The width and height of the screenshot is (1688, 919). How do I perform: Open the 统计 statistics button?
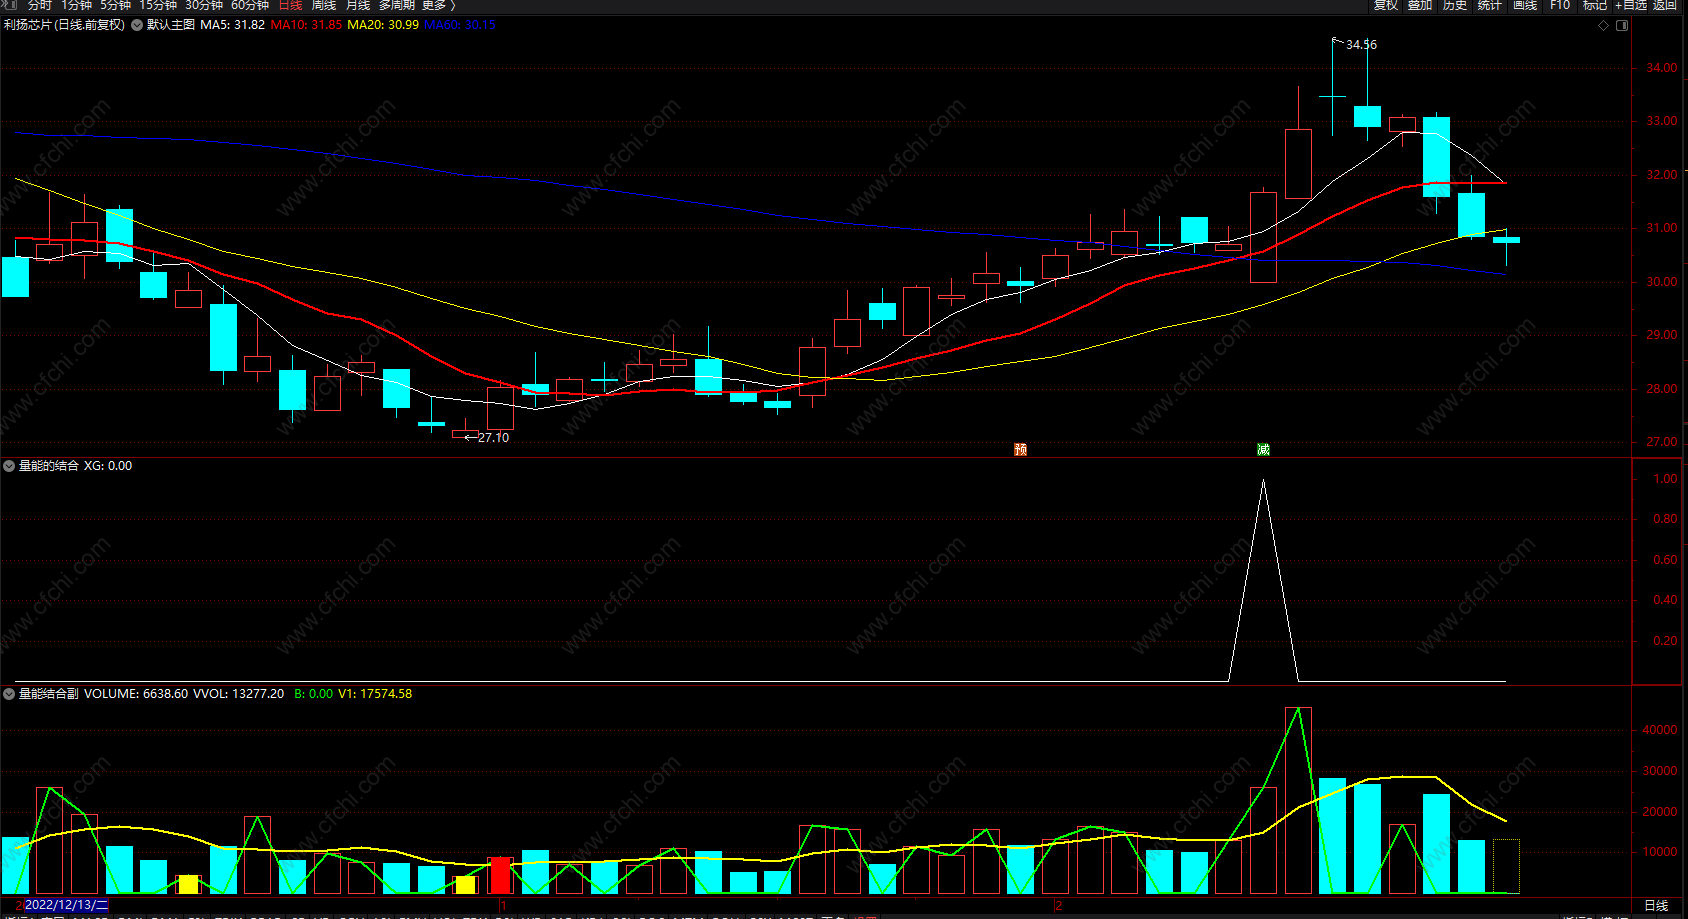[x=1490, y=5]
